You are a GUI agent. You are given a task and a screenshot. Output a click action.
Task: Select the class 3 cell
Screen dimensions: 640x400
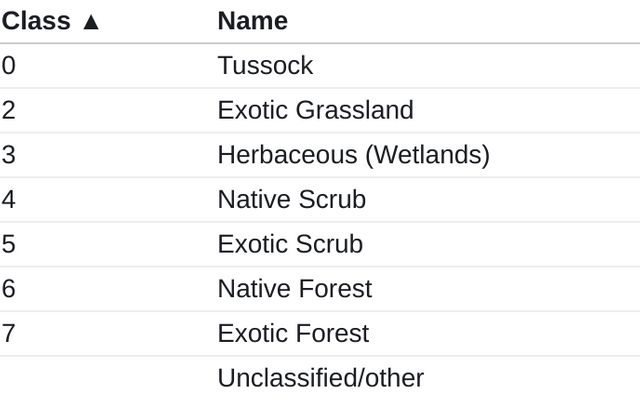9,155
